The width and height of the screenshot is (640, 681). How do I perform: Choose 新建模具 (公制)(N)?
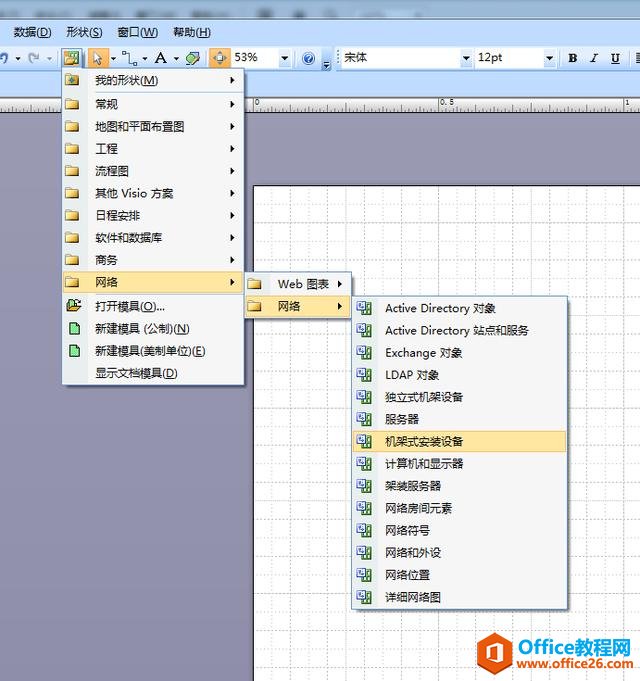153,329
